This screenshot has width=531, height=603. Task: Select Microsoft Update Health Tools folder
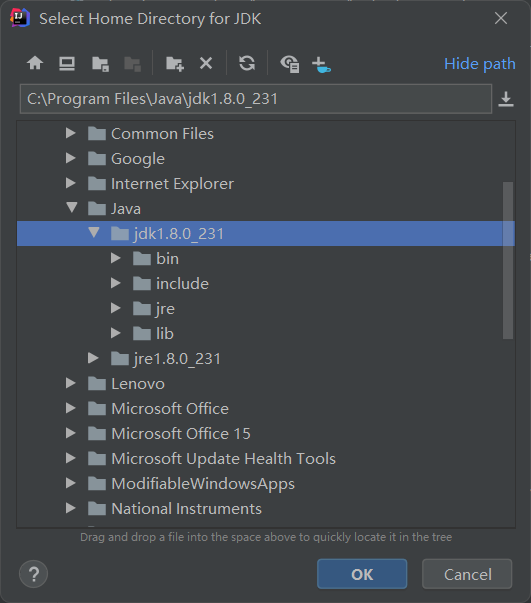223,459
